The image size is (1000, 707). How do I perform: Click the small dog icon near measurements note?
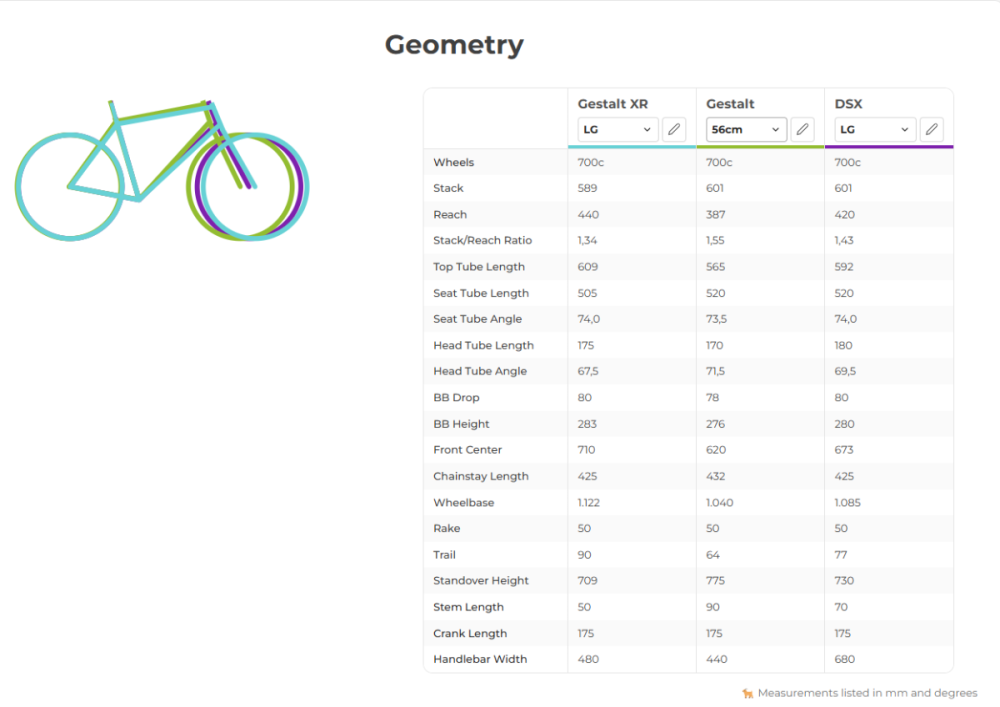click(747, 693)
